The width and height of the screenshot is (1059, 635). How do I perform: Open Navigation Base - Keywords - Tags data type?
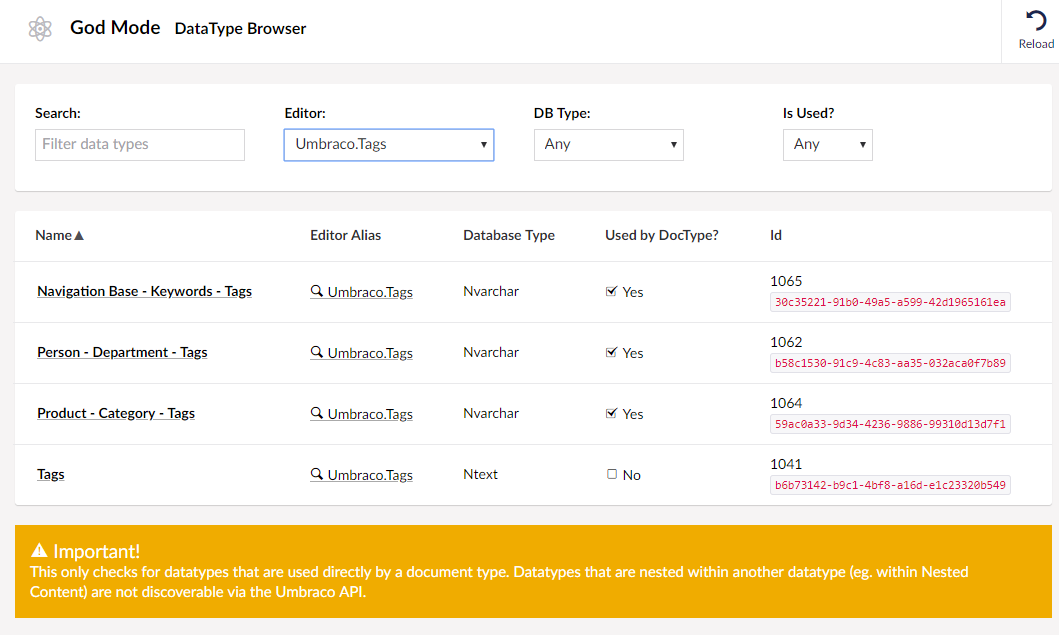145,291
